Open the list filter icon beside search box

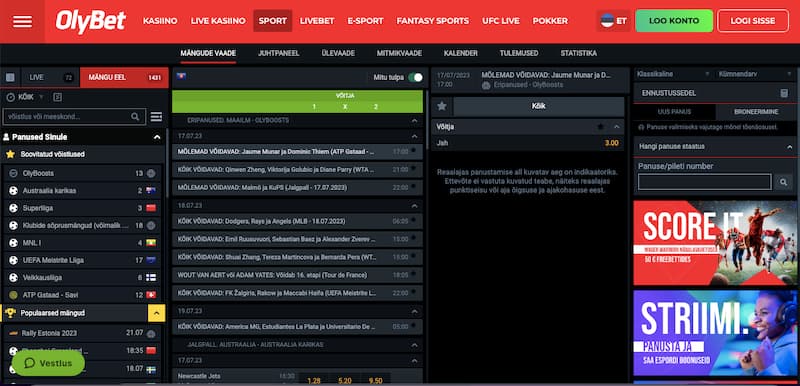tap(156, 117)
